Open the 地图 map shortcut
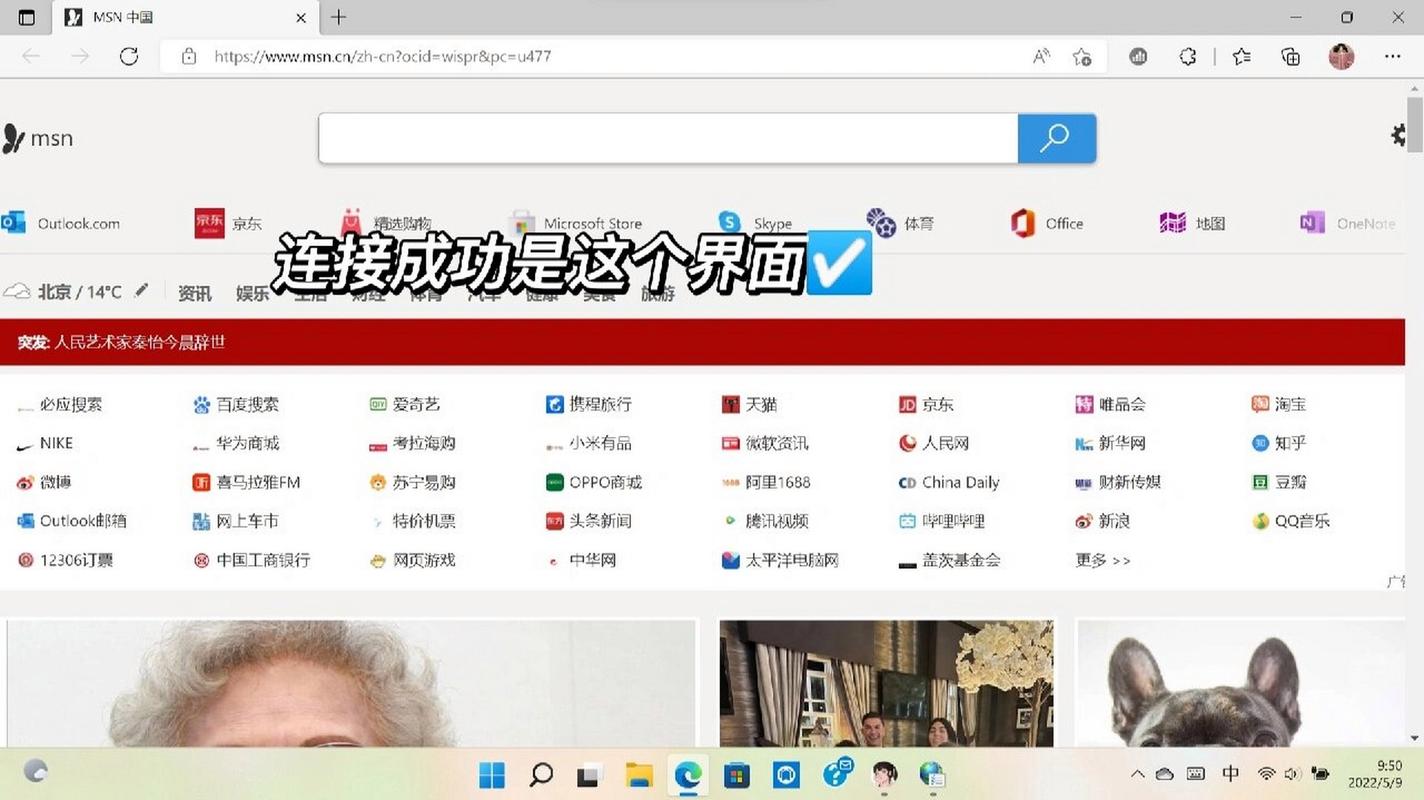1424x800 pixels. point(1192,223)
